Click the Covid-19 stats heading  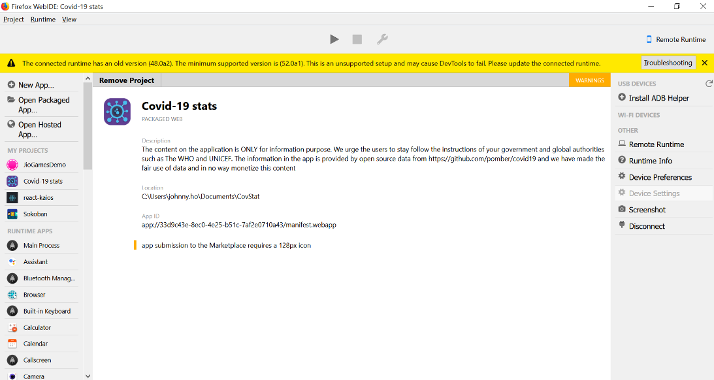(x=179, y=106)
